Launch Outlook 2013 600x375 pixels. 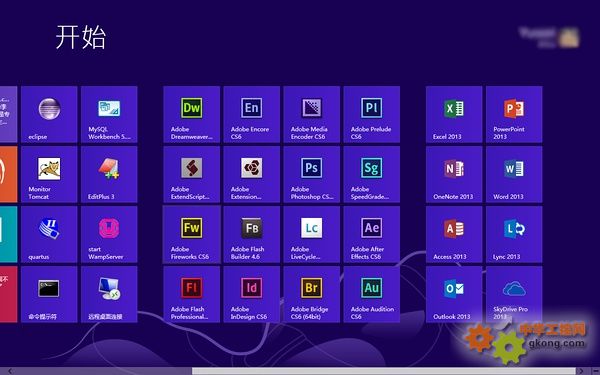[454, 294]
